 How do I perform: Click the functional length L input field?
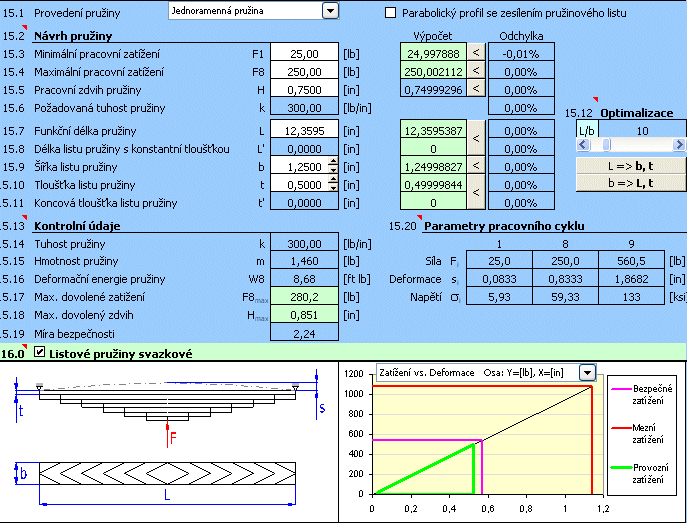click(x=304, y=131)
